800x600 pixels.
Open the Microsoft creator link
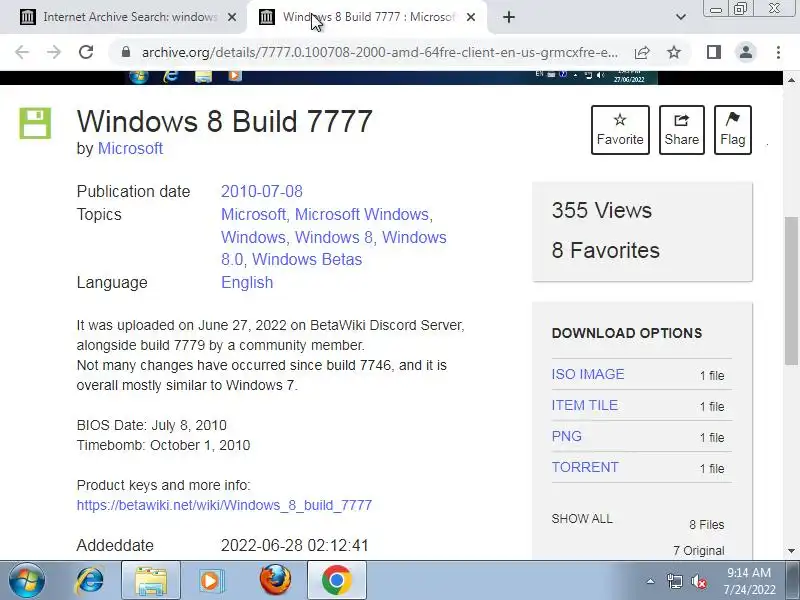[x=130, y=148]
